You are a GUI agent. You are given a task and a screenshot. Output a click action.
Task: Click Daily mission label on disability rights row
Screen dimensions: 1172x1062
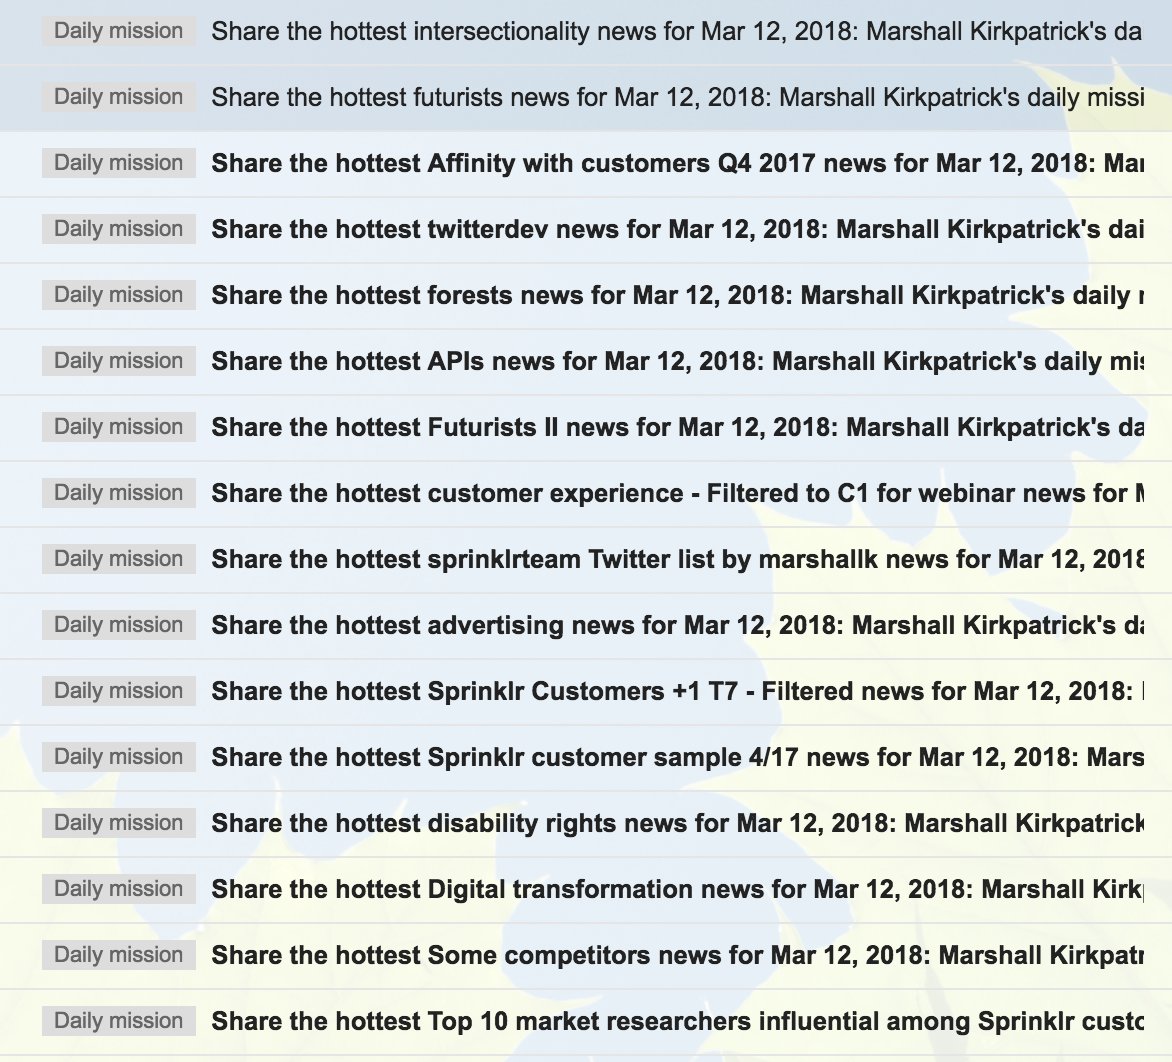coord(119,823)
